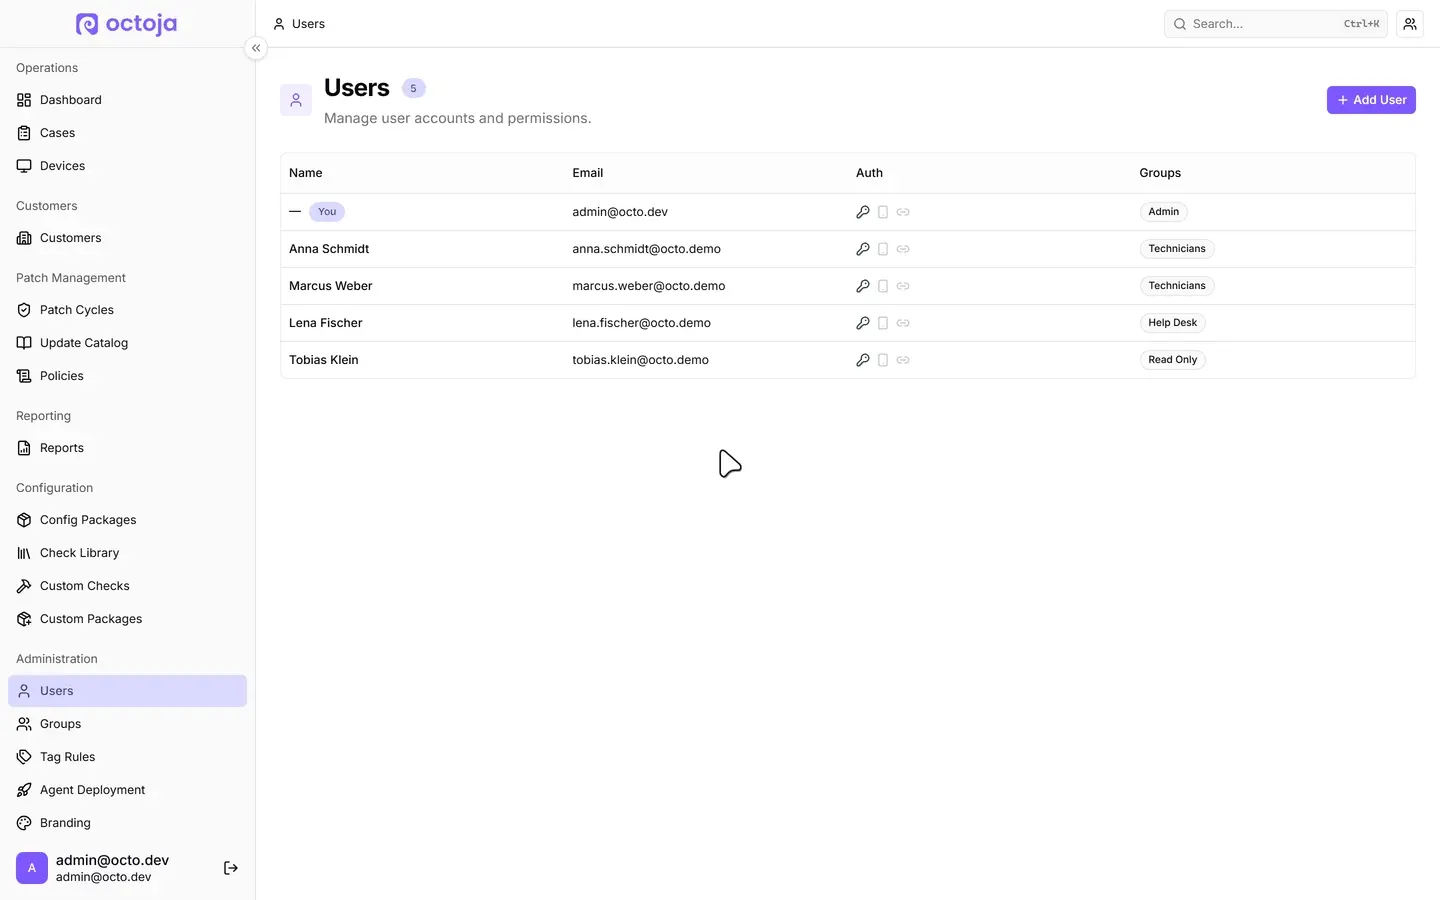Open Anna Schmidt's user row
The width and height of the screenshot is (1440, 900).
coord(848,249)
